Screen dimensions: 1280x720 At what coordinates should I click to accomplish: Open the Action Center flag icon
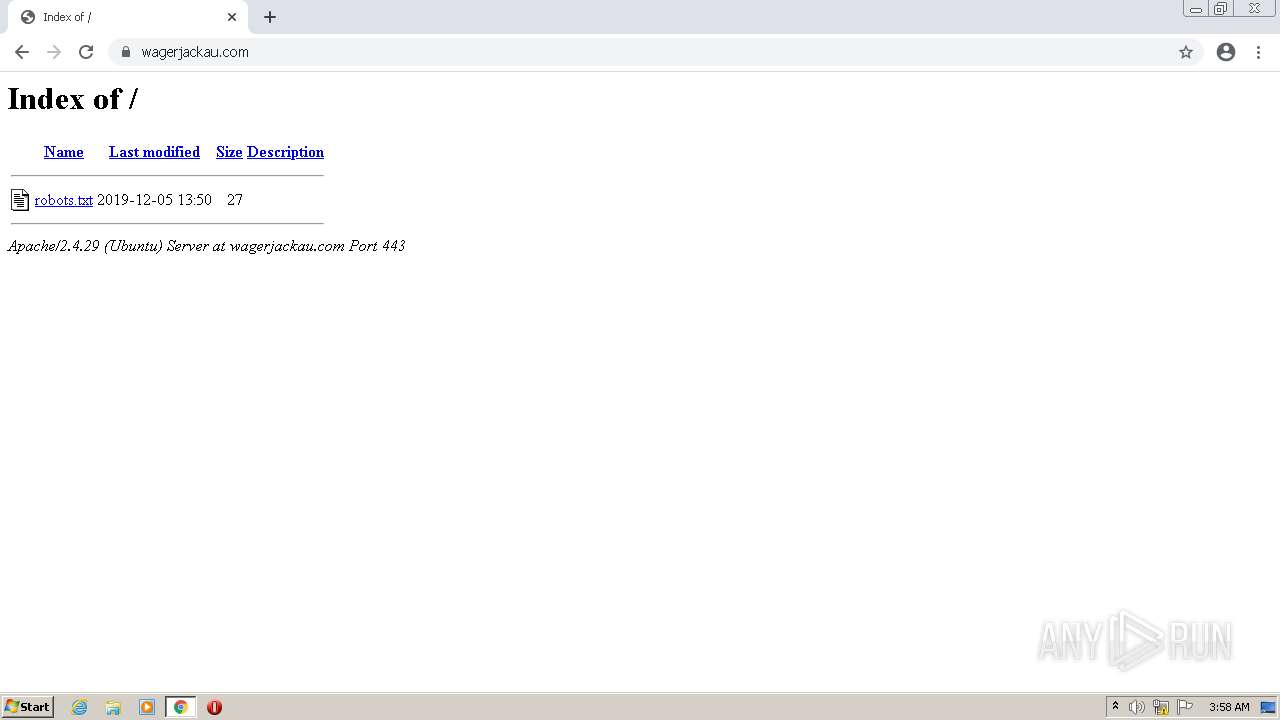pyautogui.click(x=1185, y=707)
